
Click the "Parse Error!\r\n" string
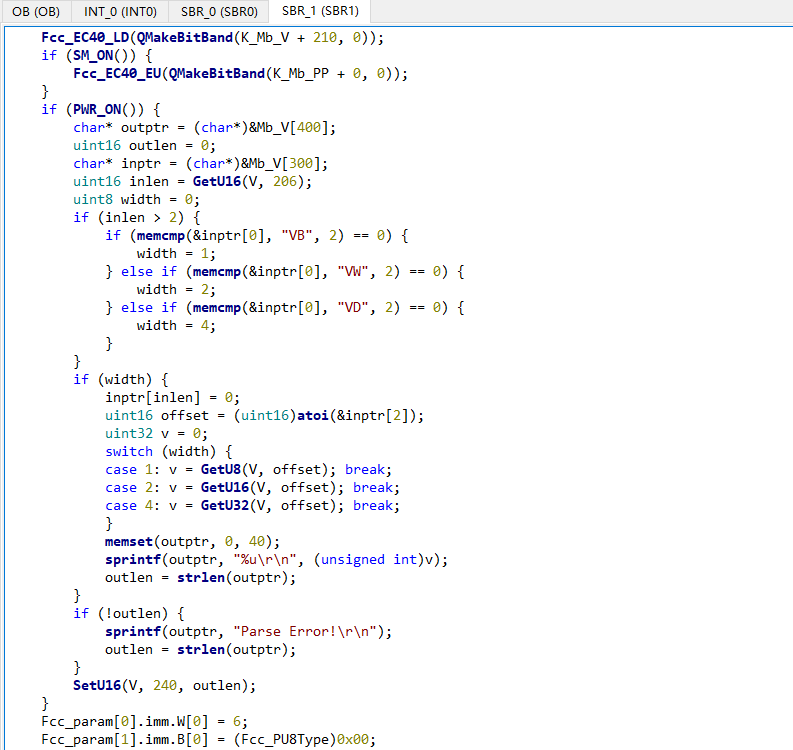pyautogui.click(x=305, y=631)
